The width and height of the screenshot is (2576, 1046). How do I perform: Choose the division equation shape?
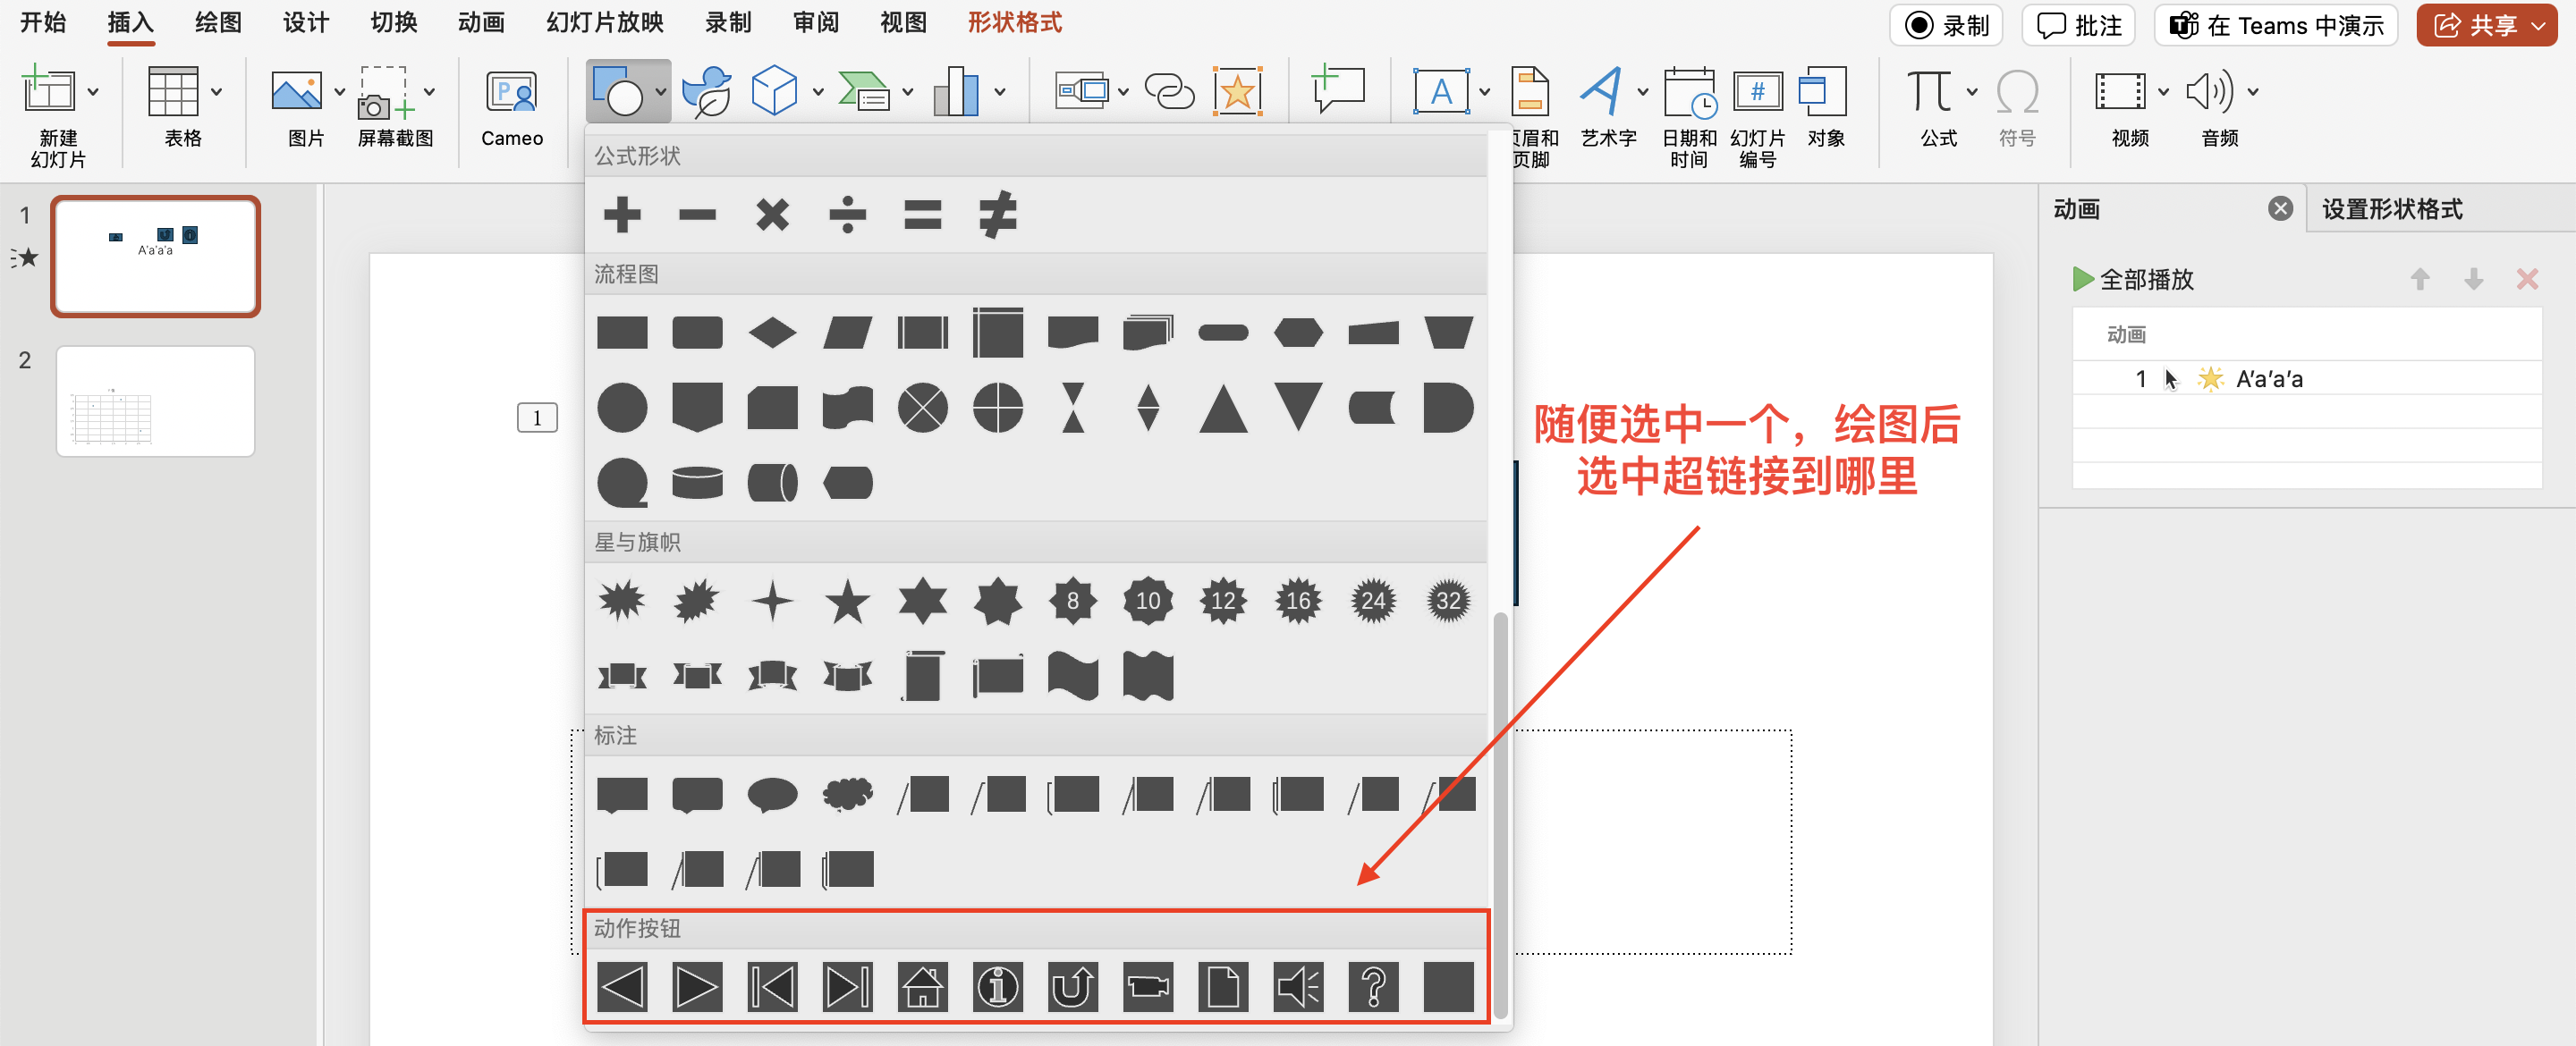[847, 214]
